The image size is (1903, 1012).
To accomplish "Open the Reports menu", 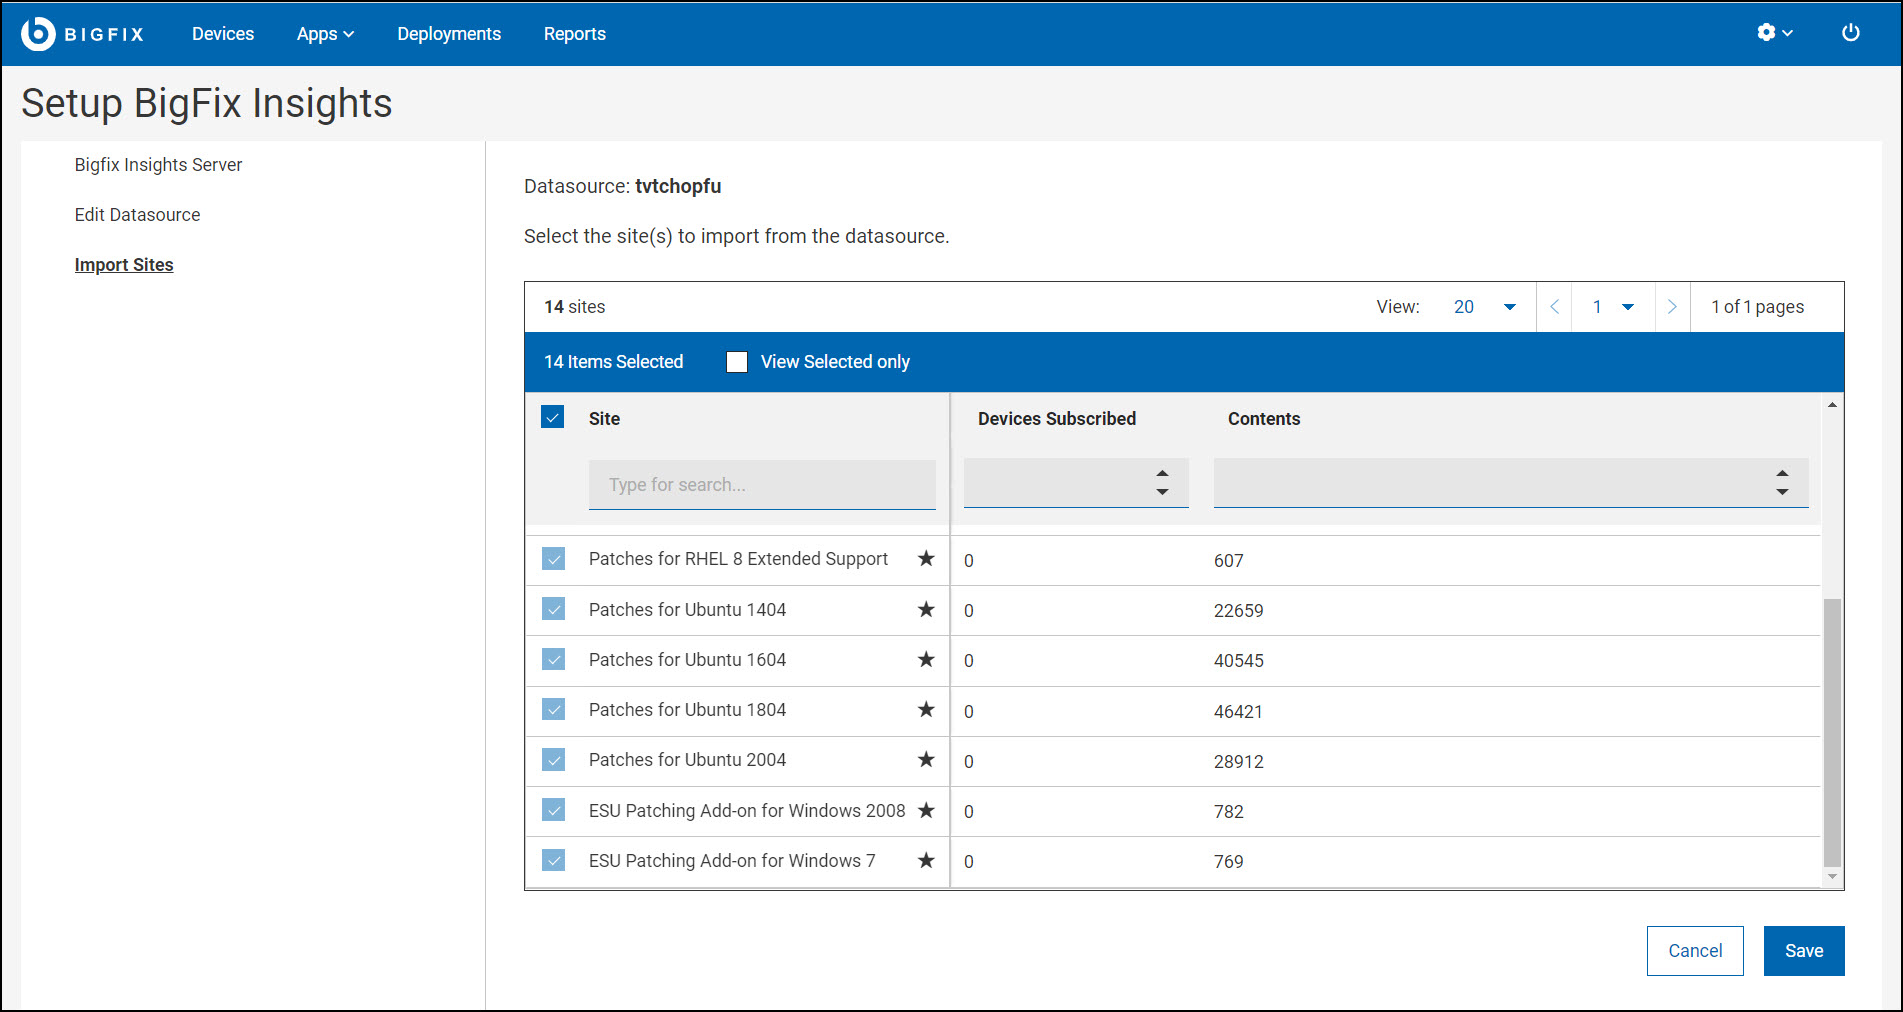I will [x=574, y=34].
